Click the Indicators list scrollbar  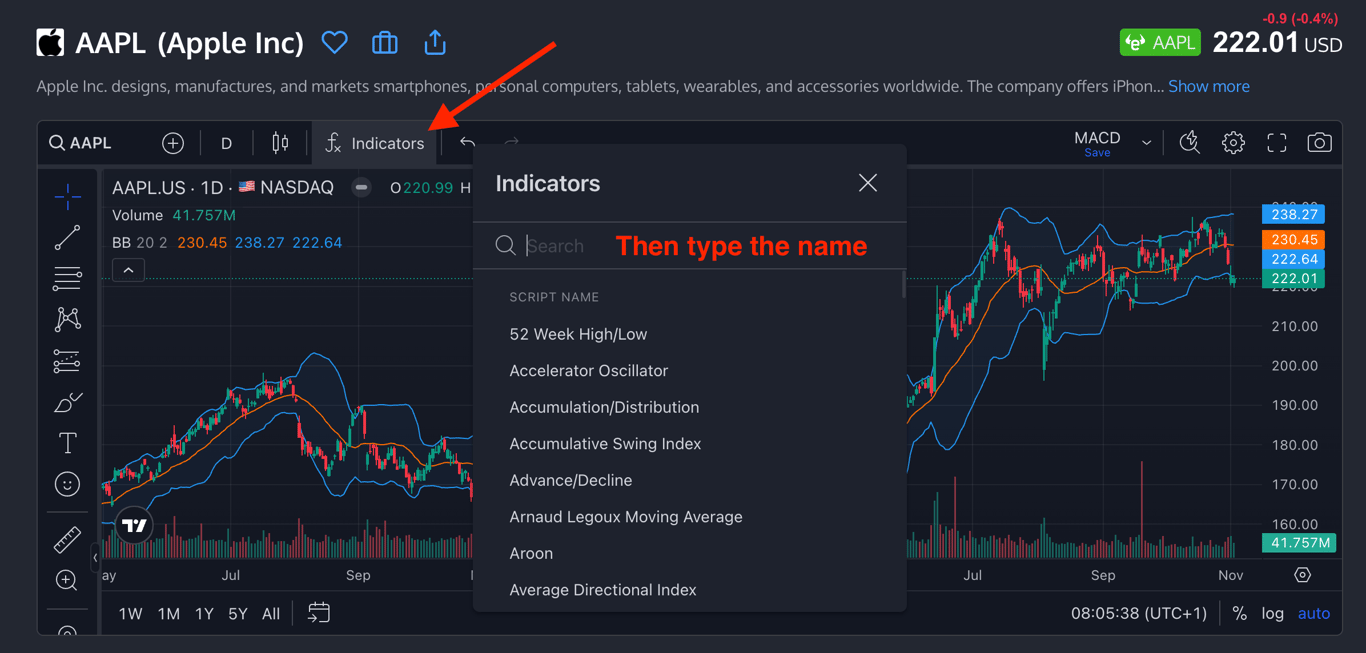(903, 284)
